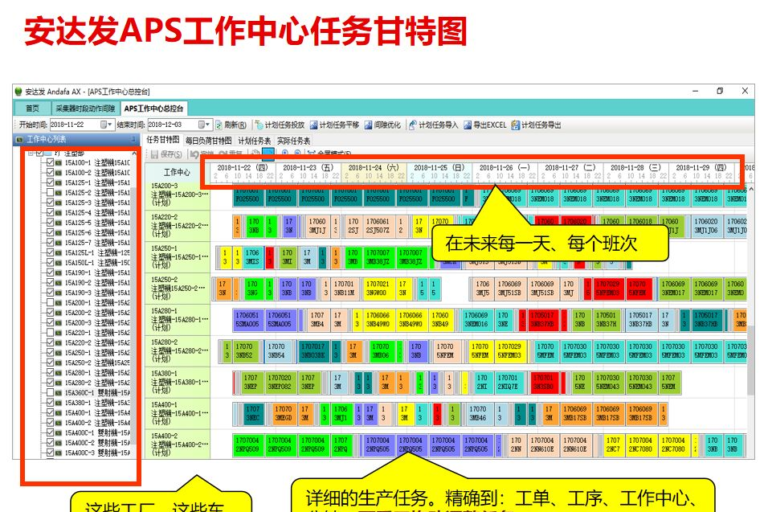Check the unchecked 15A125-2 checkbox
The height and width of the screenshot is (512, 768).
(x=50, y=193)
